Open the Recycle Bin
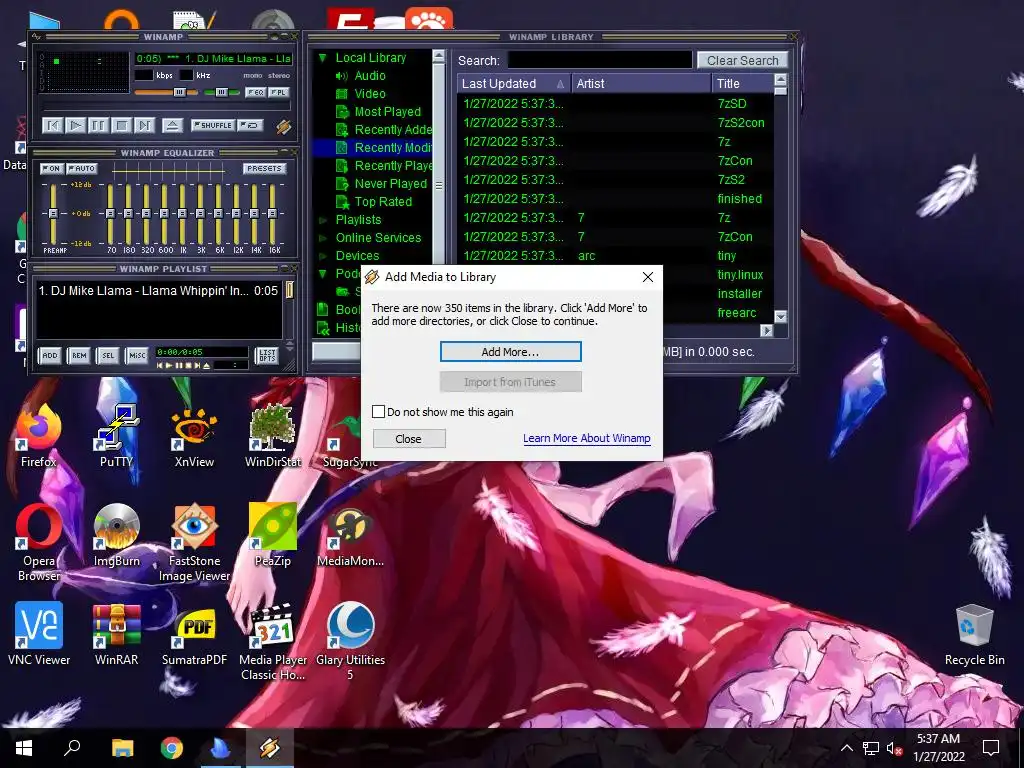Viewport: 1024px width, 768px height. (974, 634)
